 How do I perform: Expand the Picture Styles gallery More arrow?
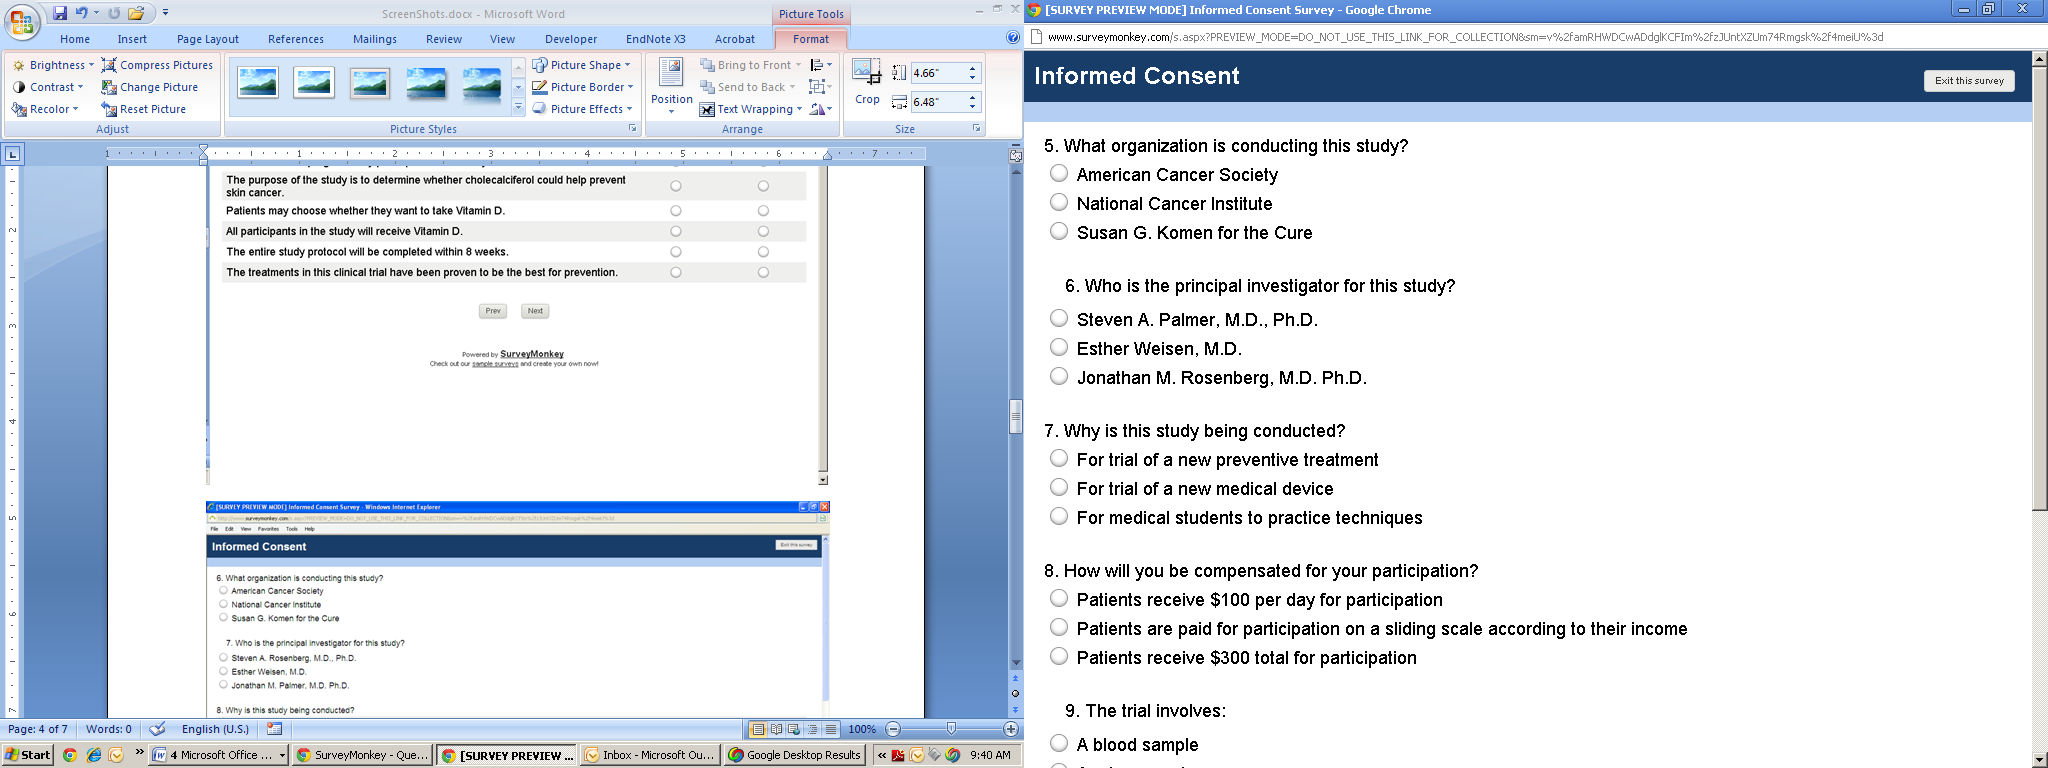coord(518,108)
